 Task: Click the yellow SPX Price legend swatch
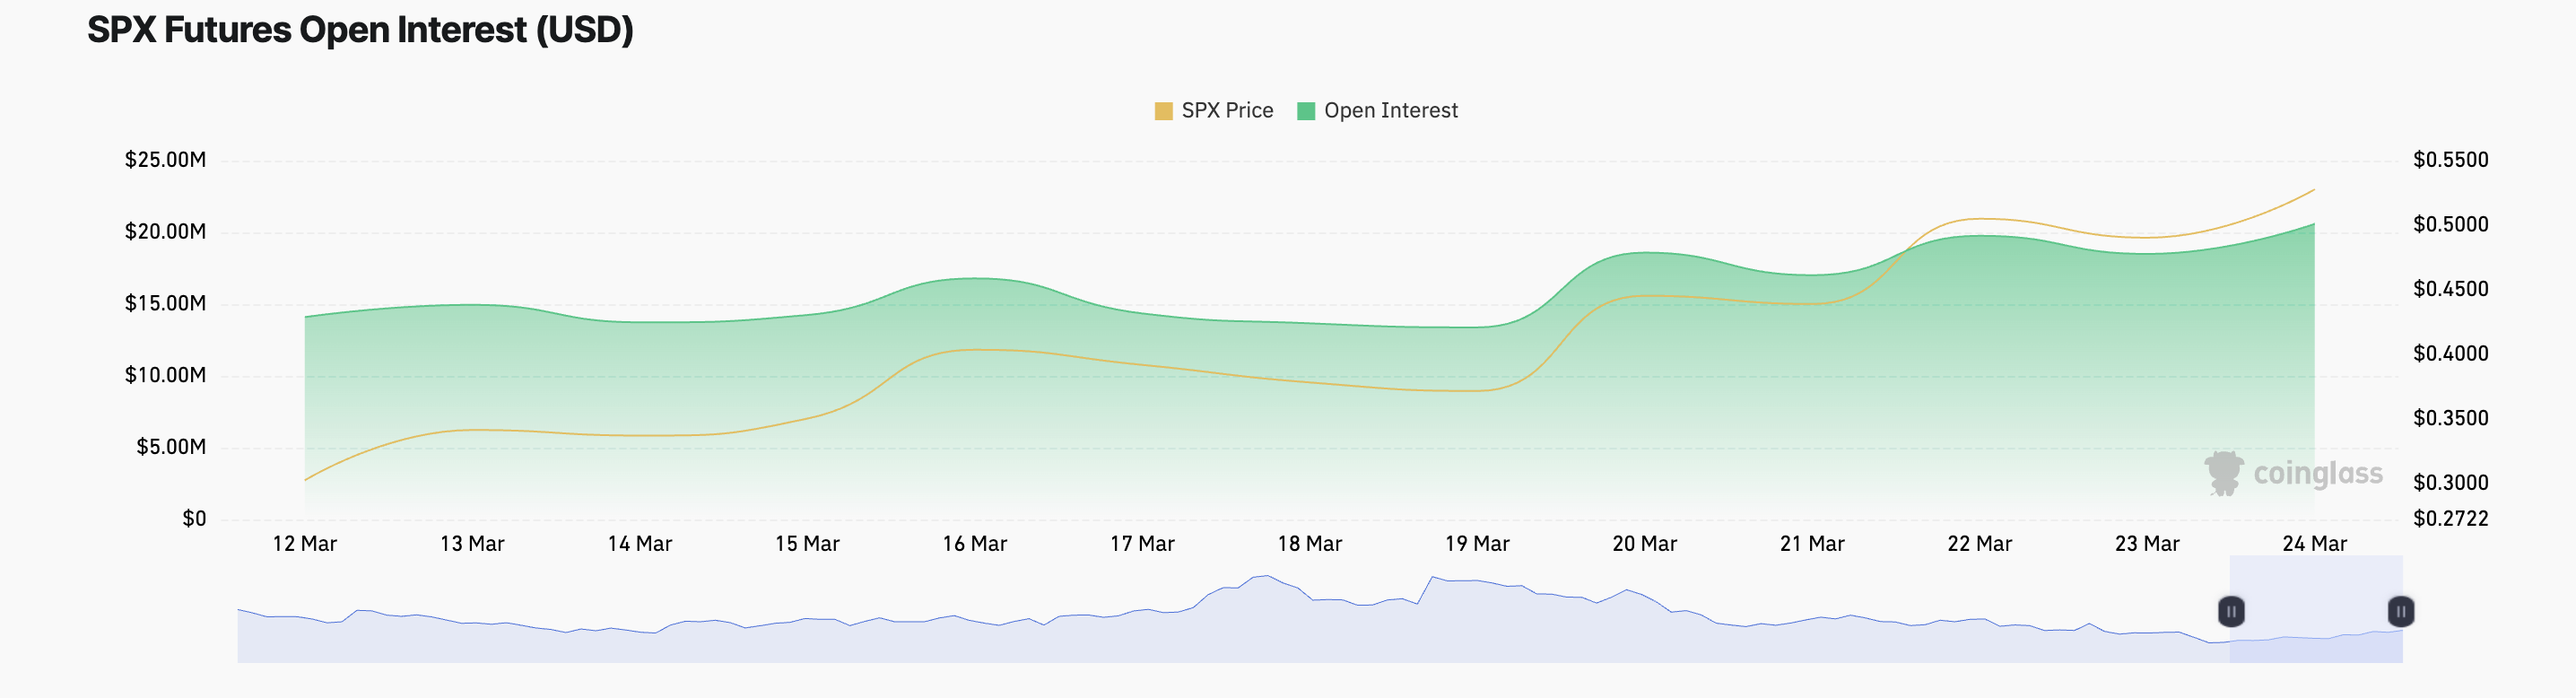coord(1163,111)
